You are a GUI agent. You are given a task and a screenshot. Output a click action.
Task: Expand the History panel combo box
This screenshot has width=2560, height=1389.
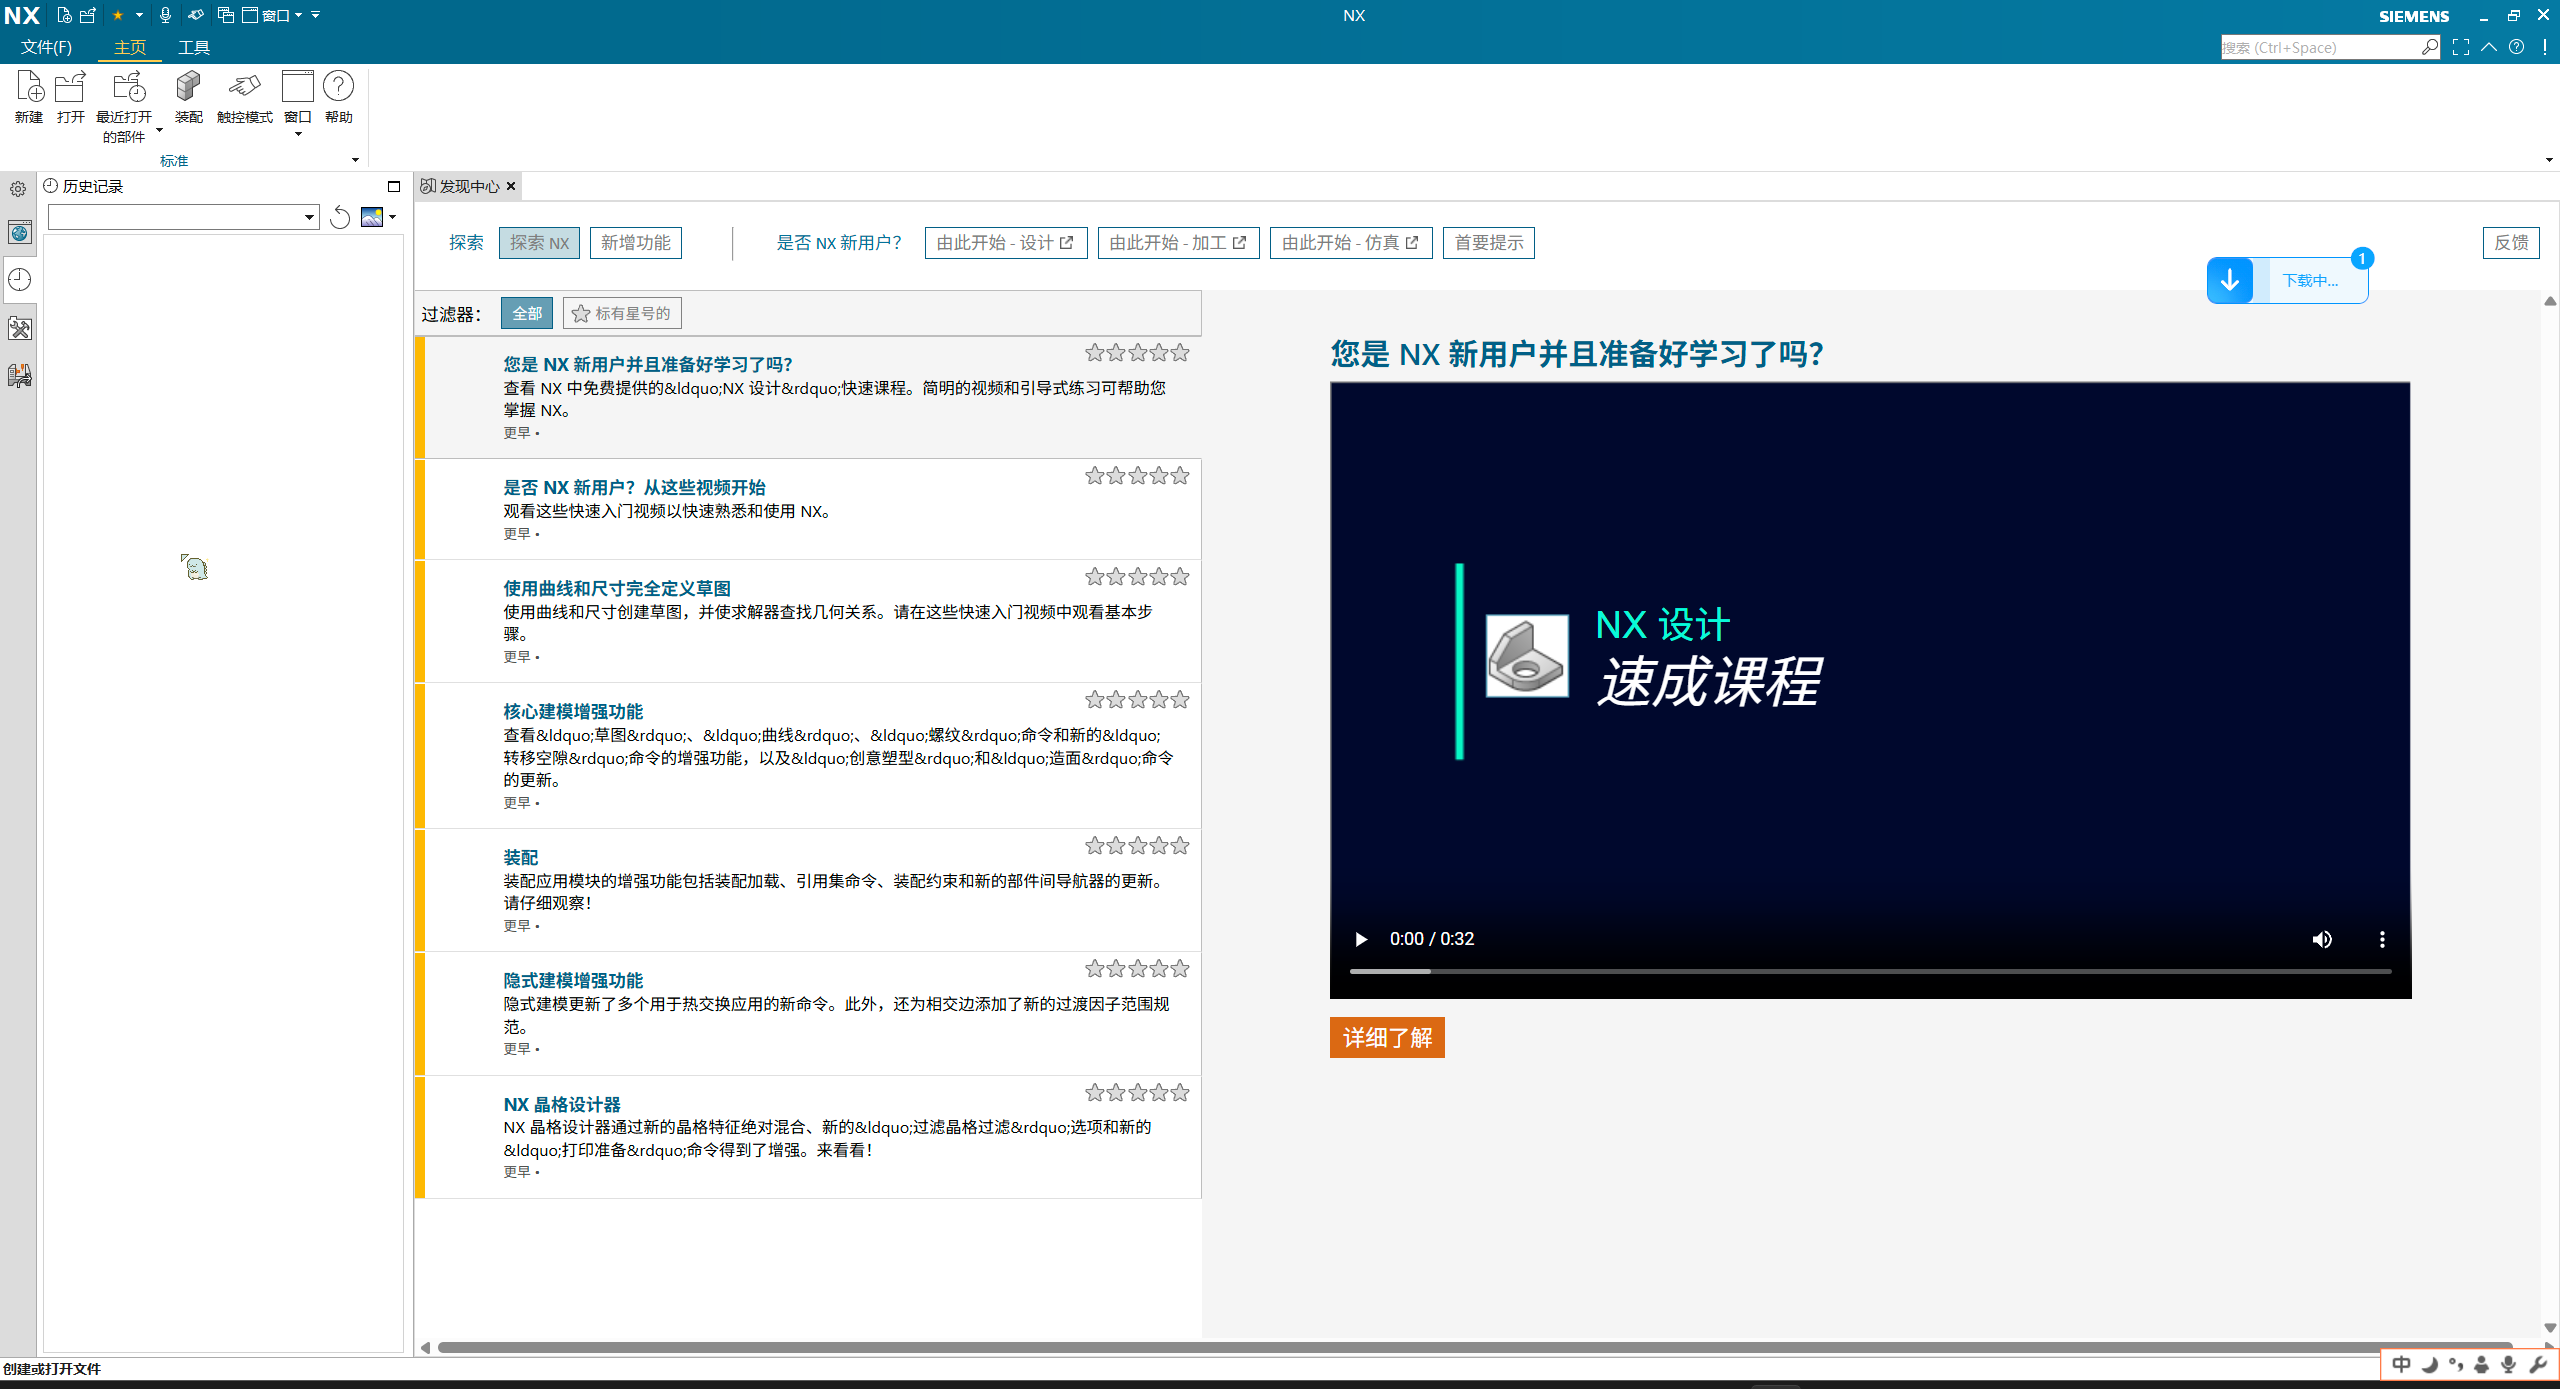click(309, 217)
